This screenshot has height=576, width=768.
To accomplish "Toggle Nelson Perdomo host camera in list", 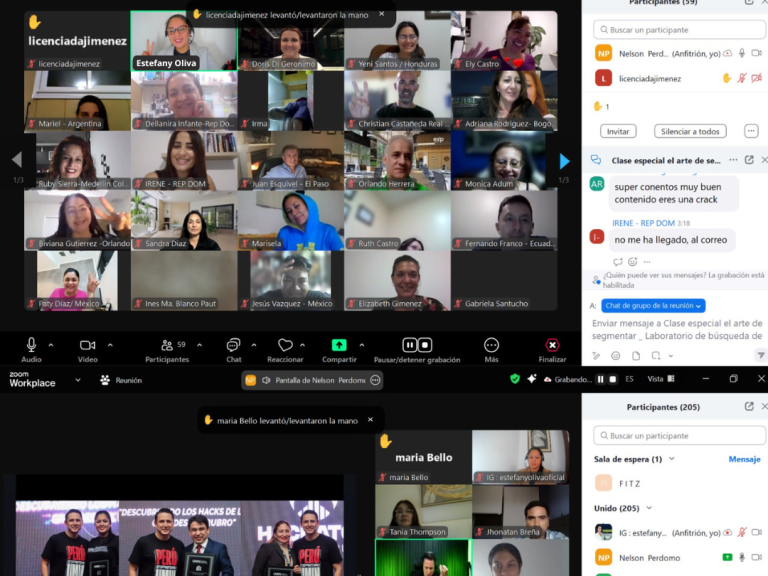I will (757, 53).
